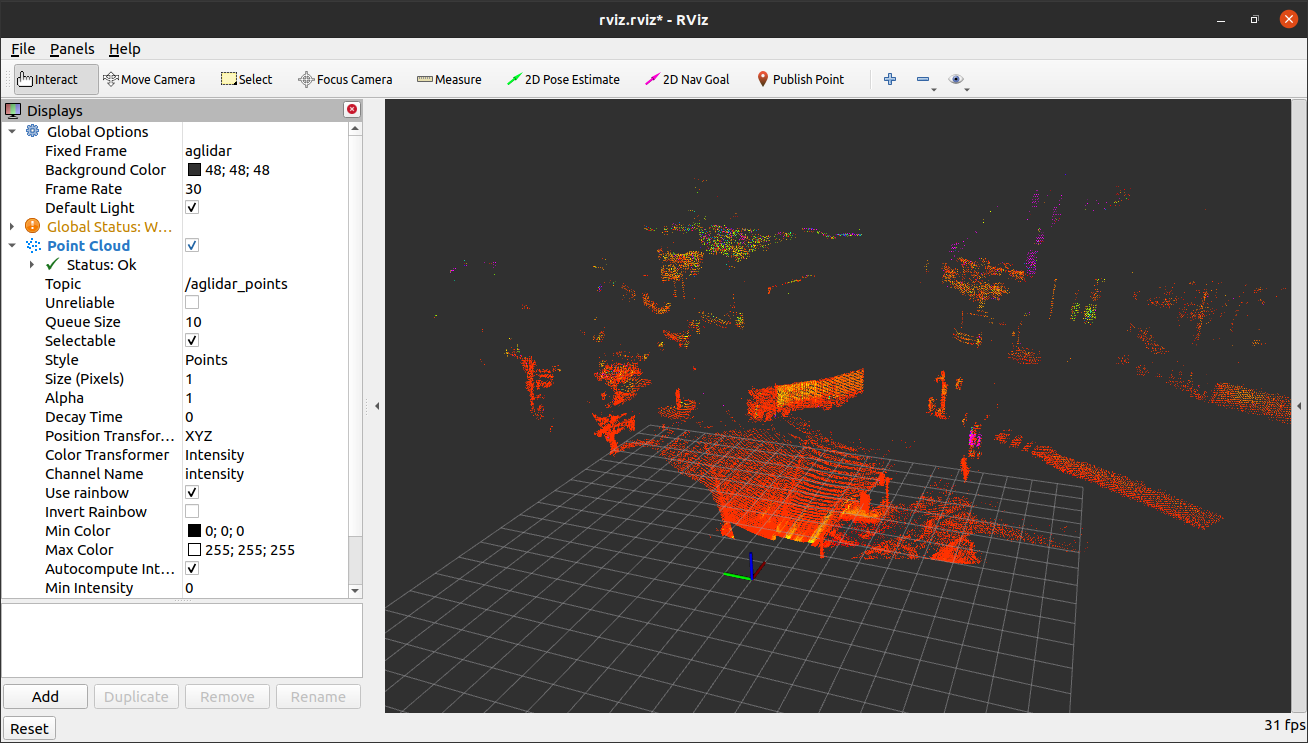Switch to the Measure tool
The image size is (1308, 743).
coord(448,78)
